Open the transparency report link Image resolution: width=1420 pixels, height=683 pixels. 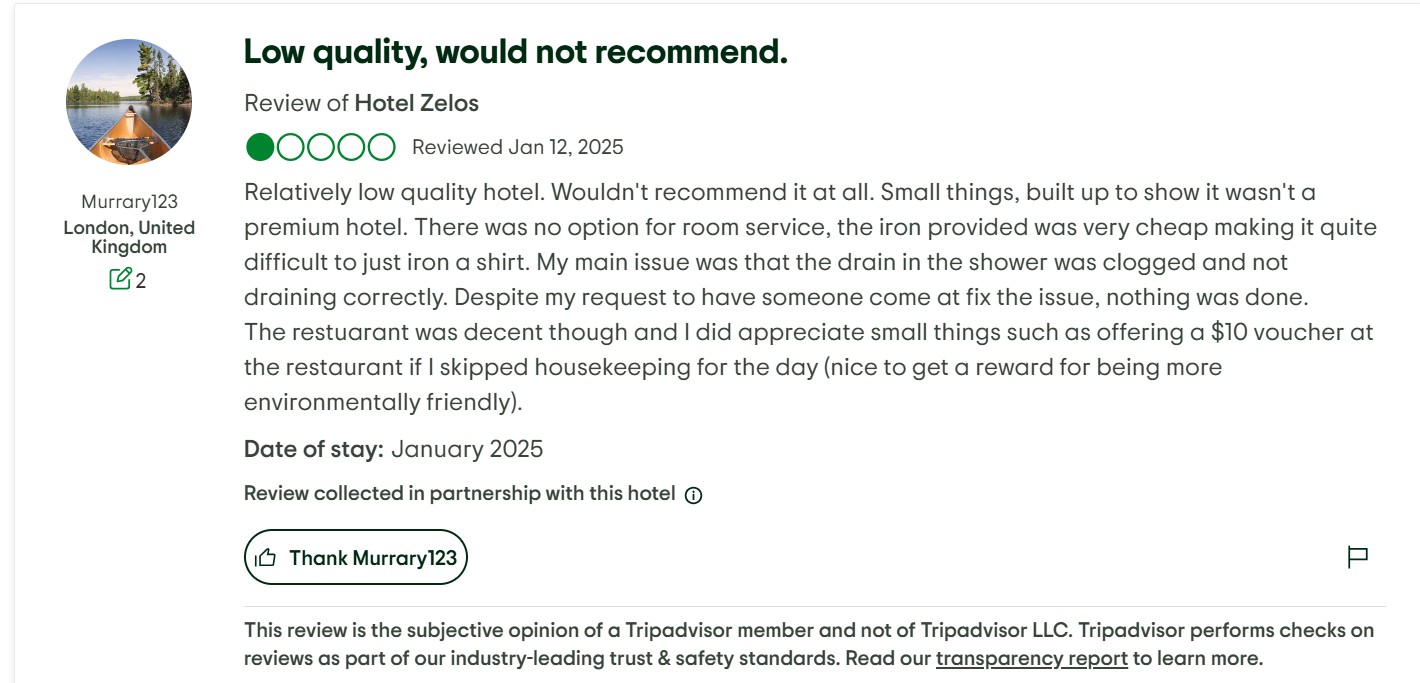tap(1032, 659)
